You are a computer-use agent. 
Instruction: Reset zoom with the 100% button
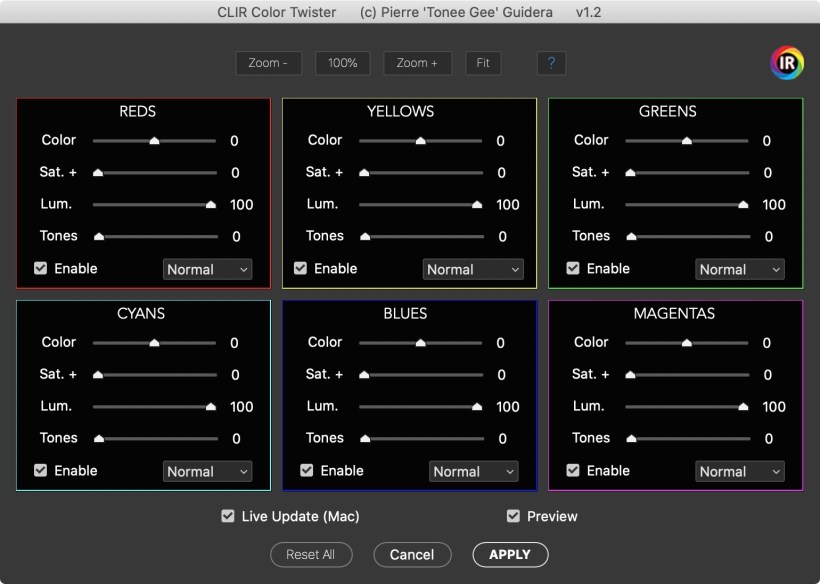pyautogui.click(x=343, y=63)
